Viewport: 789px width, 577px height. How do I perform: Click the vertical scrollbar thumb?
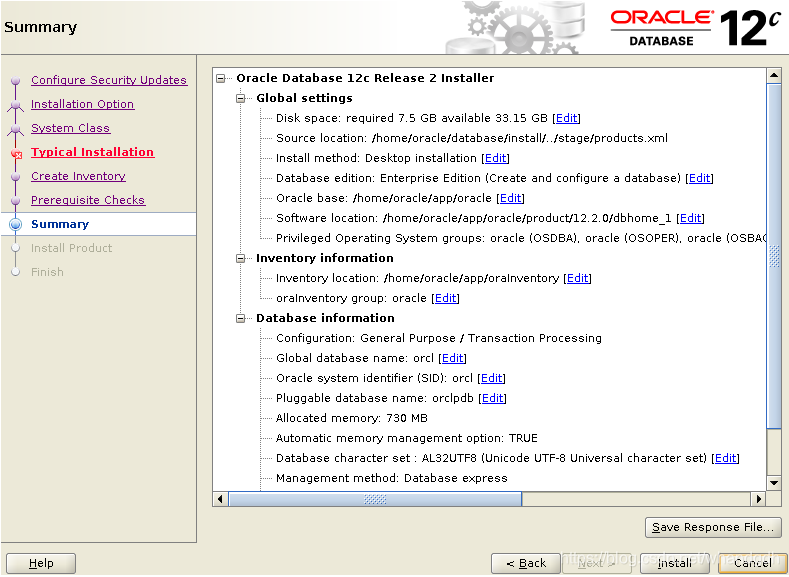click(774, 257)
